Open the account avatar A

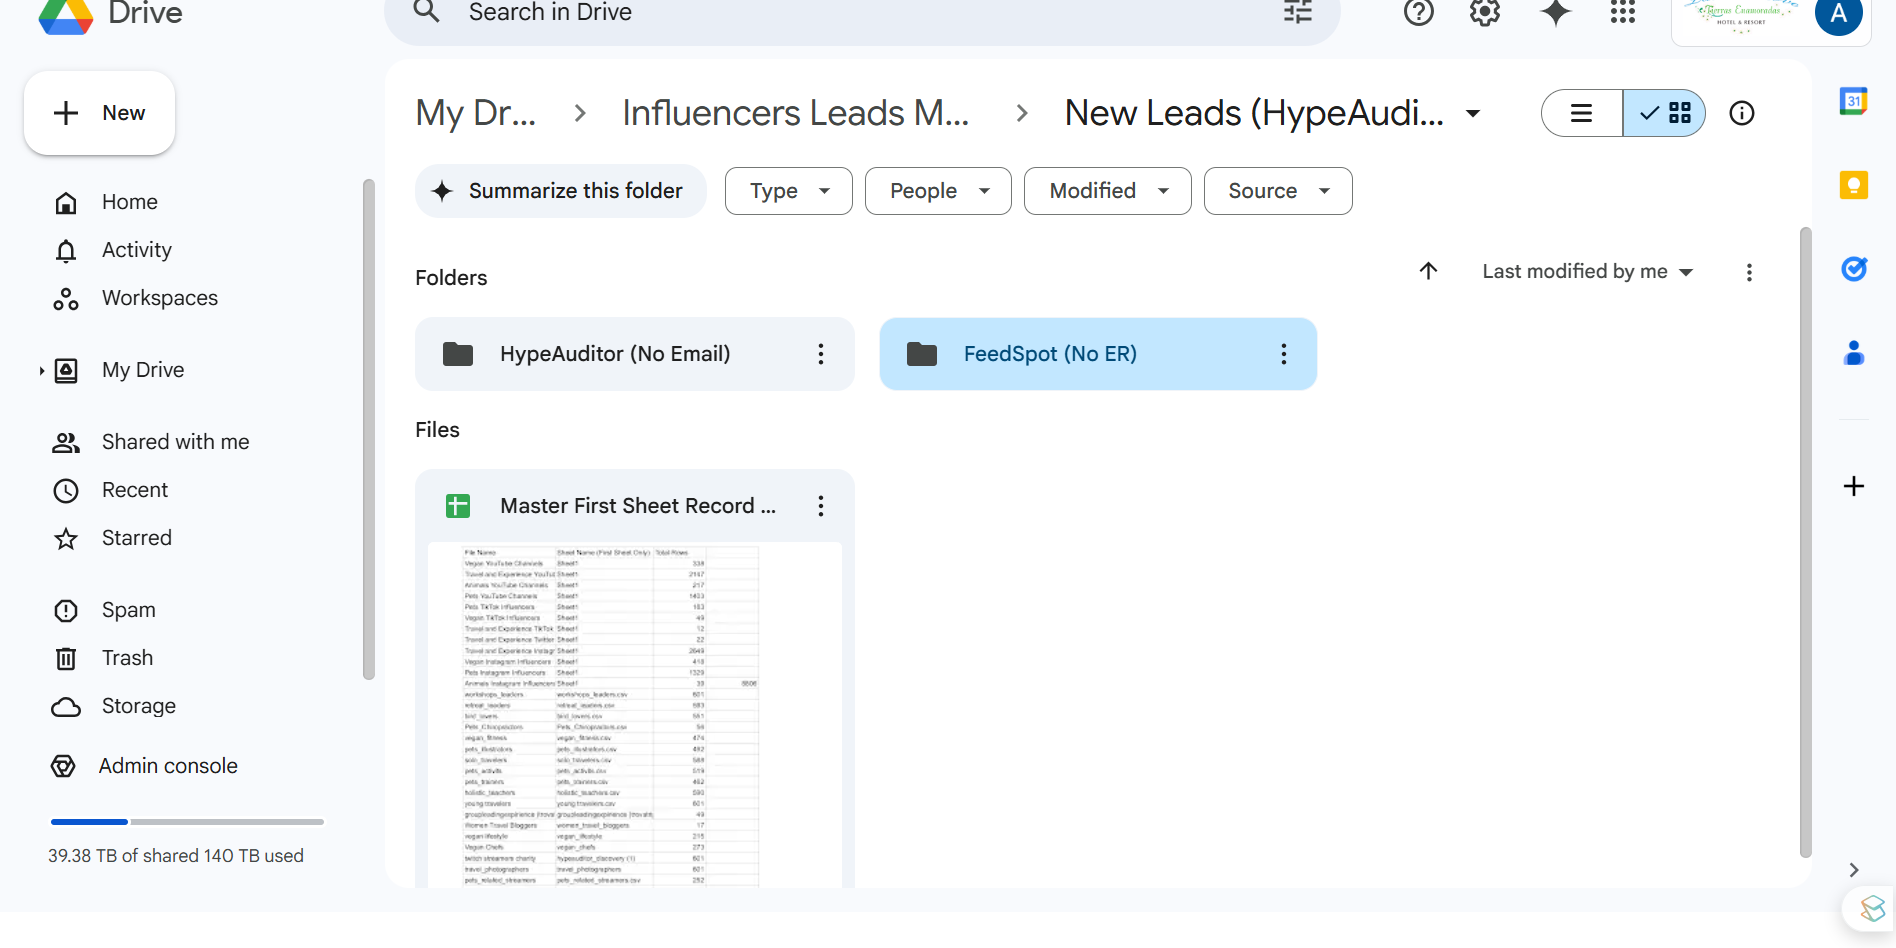click(x=1838, y=14)
